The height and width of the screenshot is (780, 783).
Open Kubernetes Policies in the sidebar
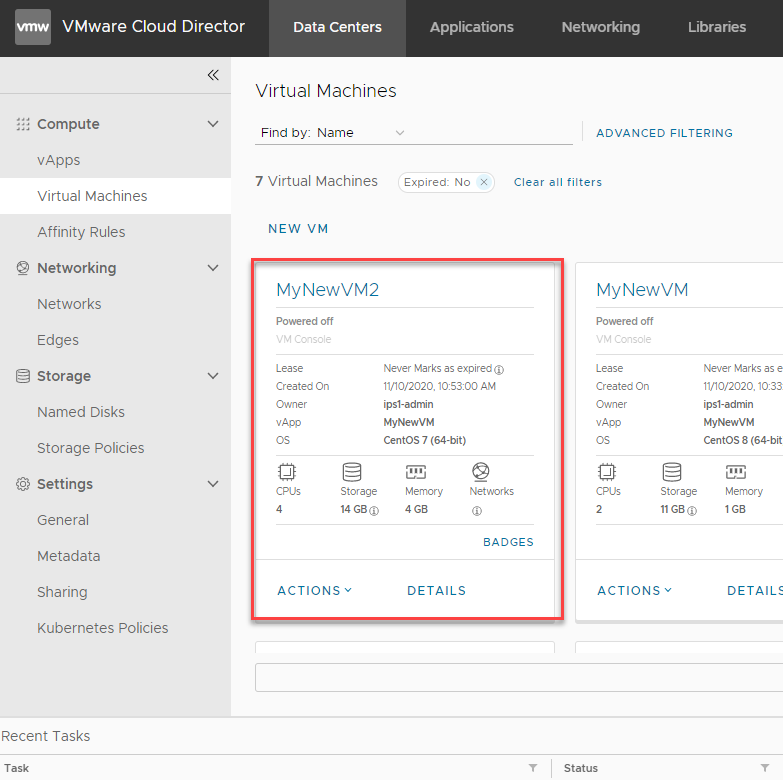tap(102, 628)
